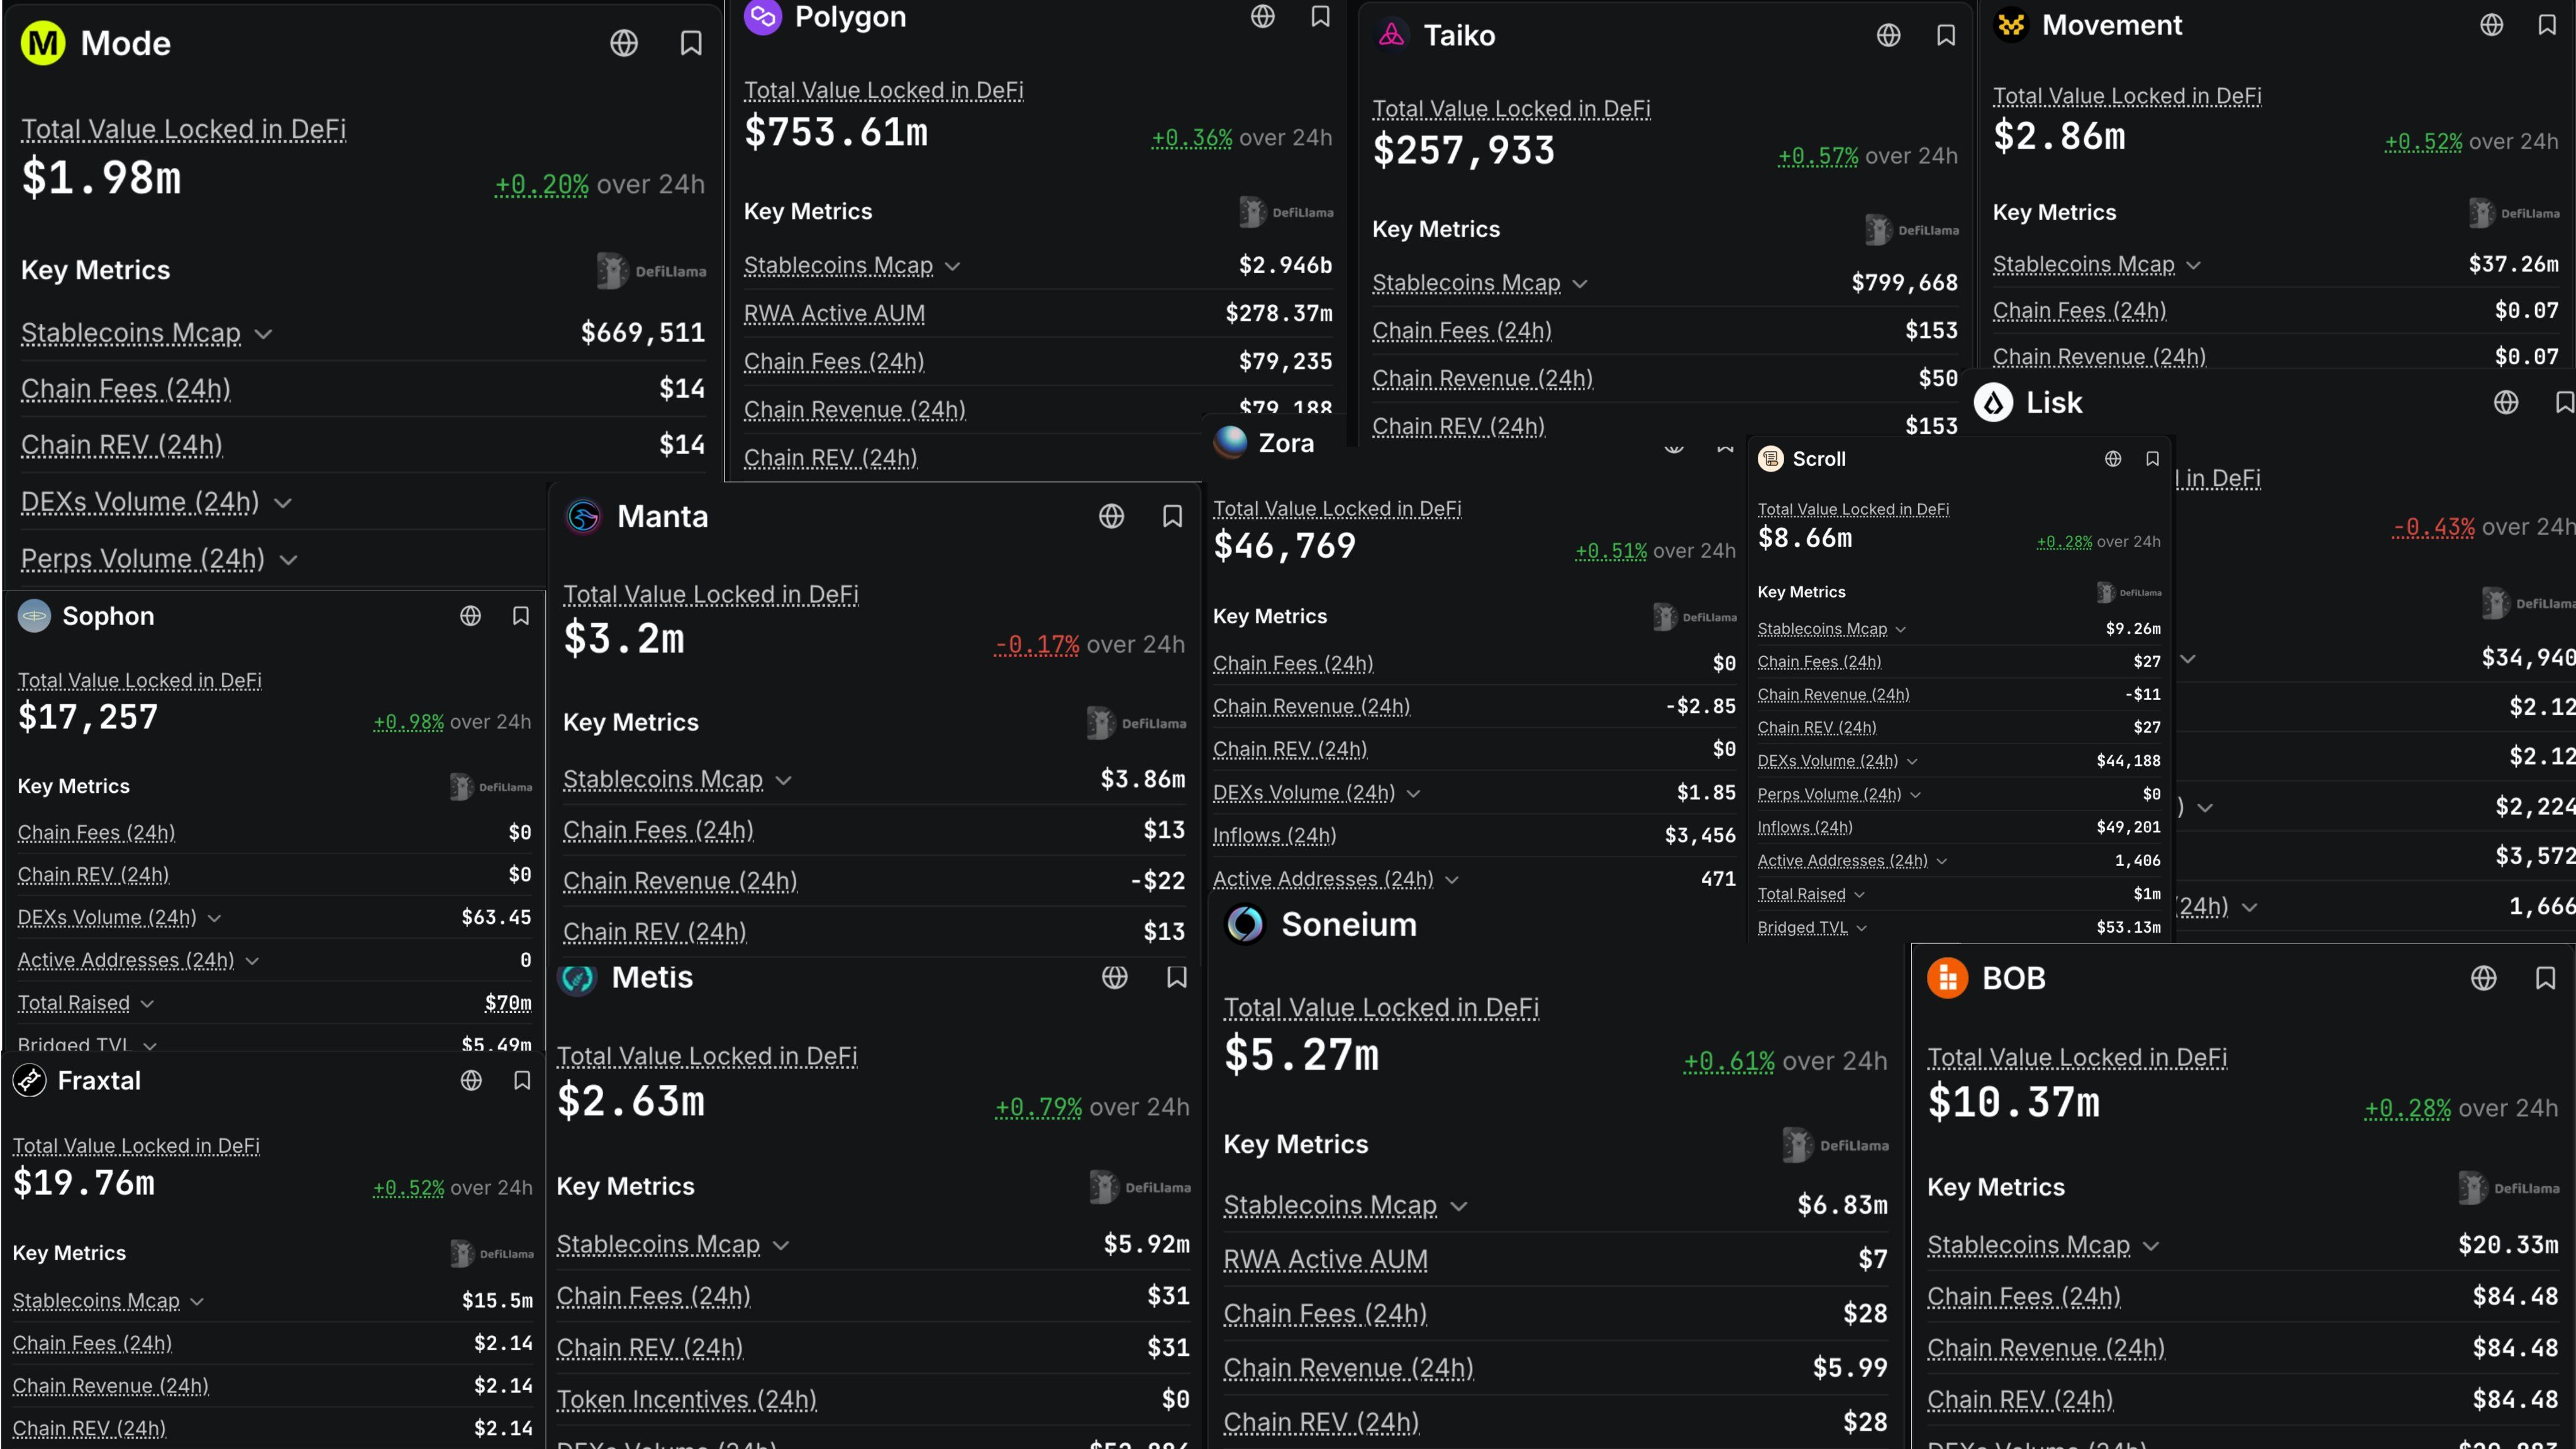Click the Metis chain logo
The height and width of the screenshot is (1449, 2576).
coord(578,978)
